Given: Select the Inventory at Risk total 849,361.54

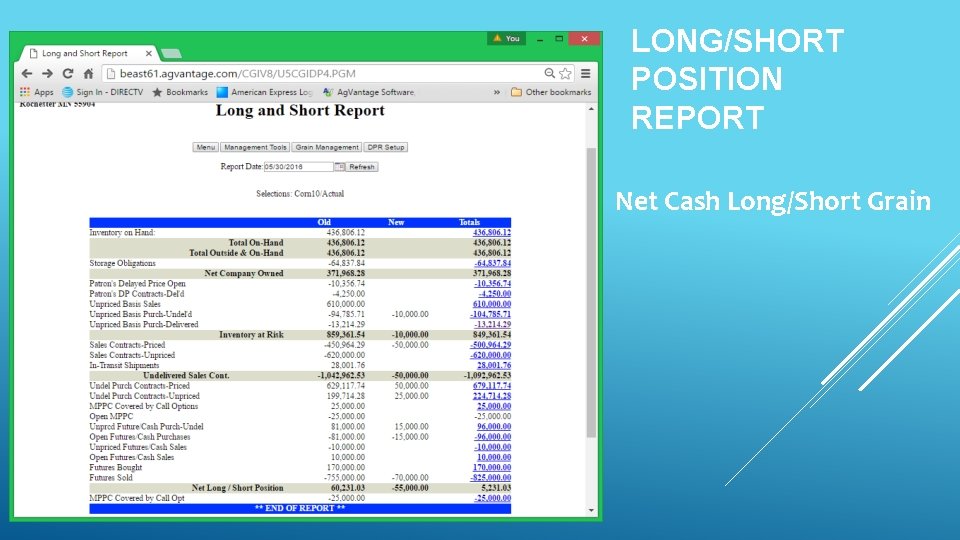Looking at the screenshot, I should tap(492, 335).
